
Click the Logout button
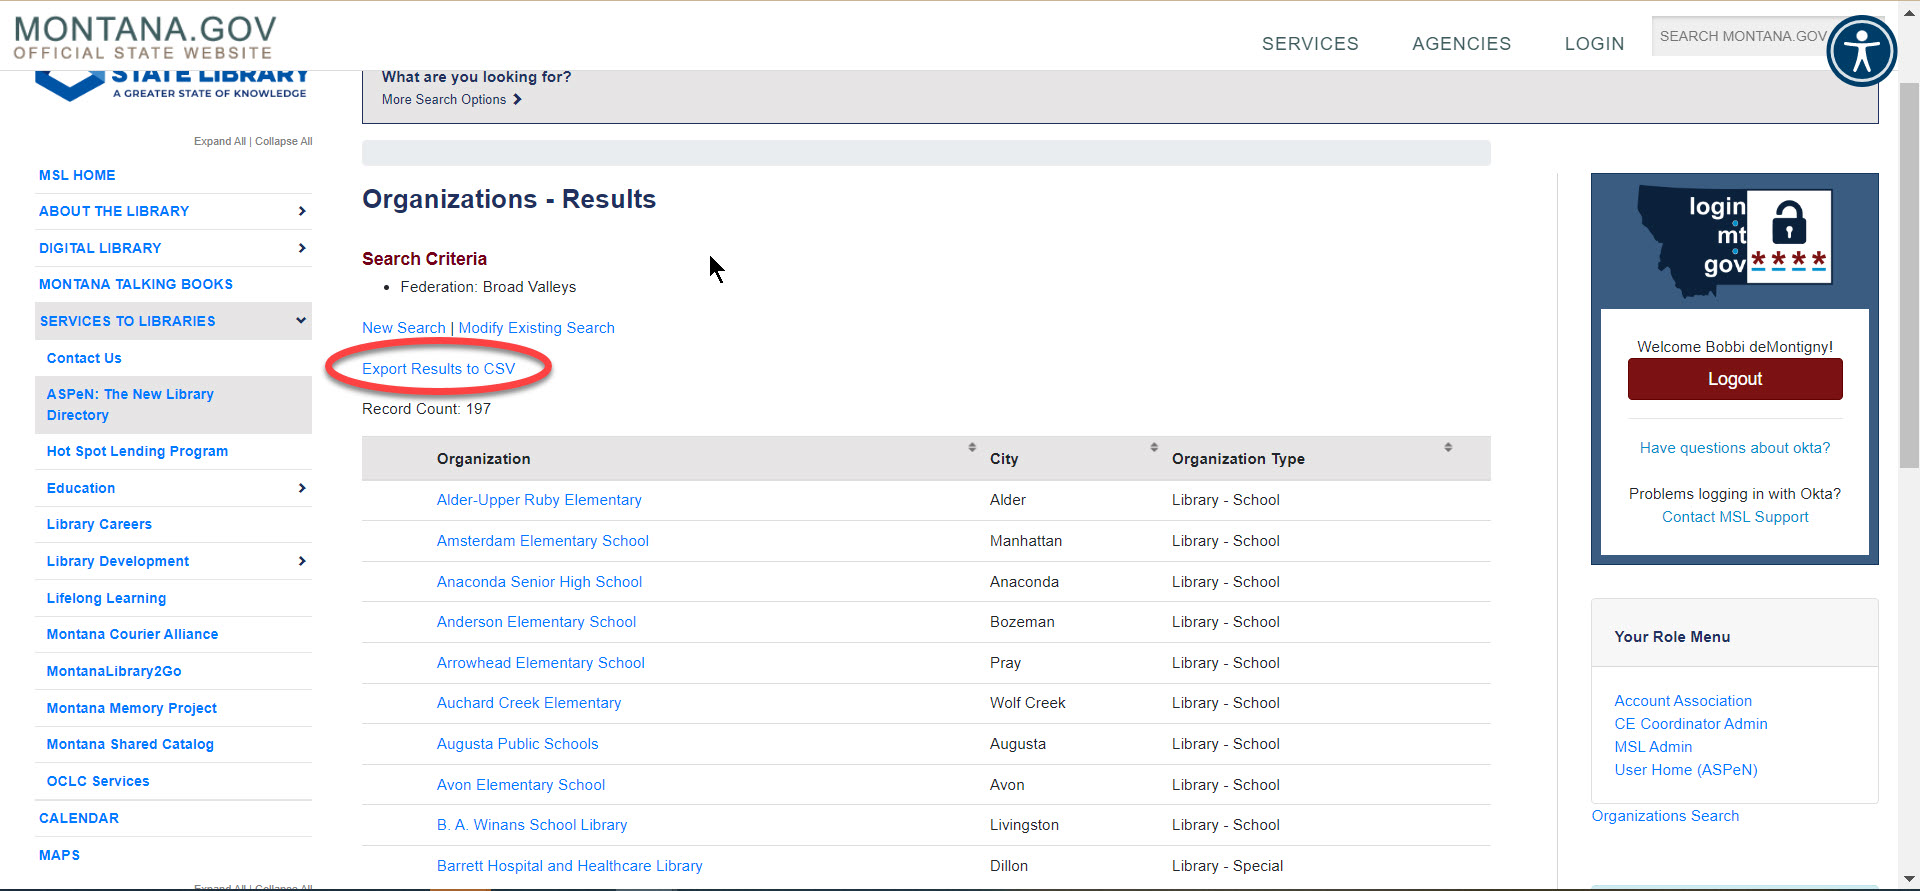[1735, 379]
